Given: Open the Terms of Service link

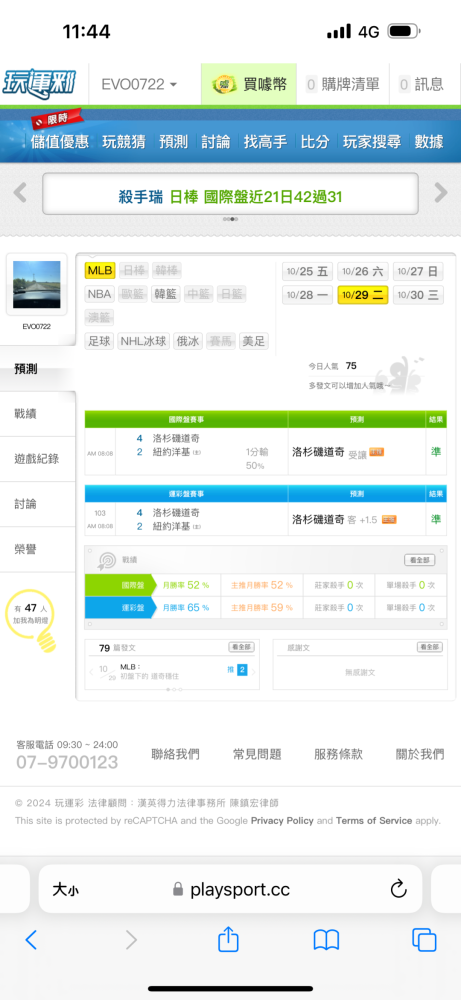Looking at the screenshot, I should [x=374, y=821].
